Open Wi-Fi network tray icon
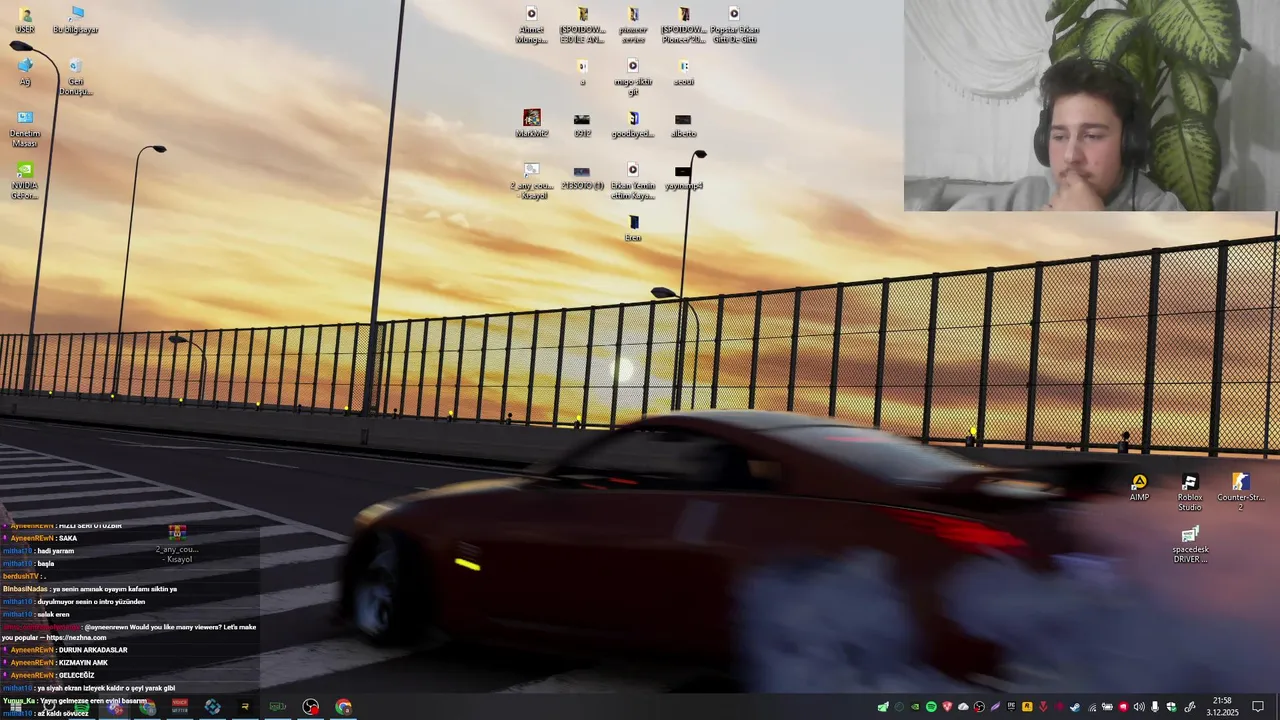Viewport: 1280px width, 720px height. [x=1092, y=707]
